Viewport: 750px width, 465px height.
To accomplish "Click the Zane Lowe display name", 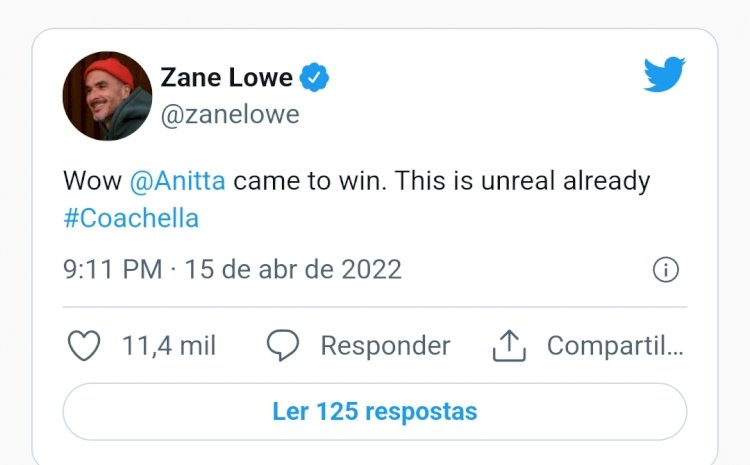I will [226, 77].
